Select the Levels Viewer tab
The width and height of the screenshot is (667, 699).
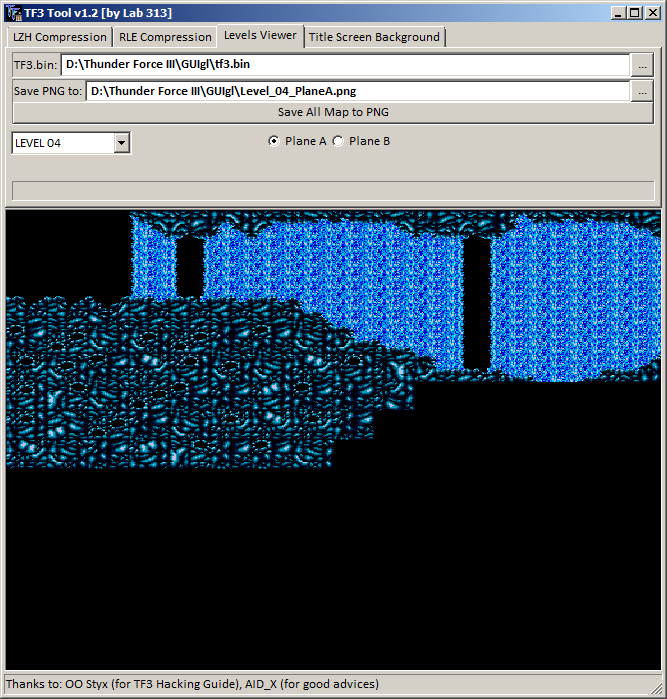(260, 35)
